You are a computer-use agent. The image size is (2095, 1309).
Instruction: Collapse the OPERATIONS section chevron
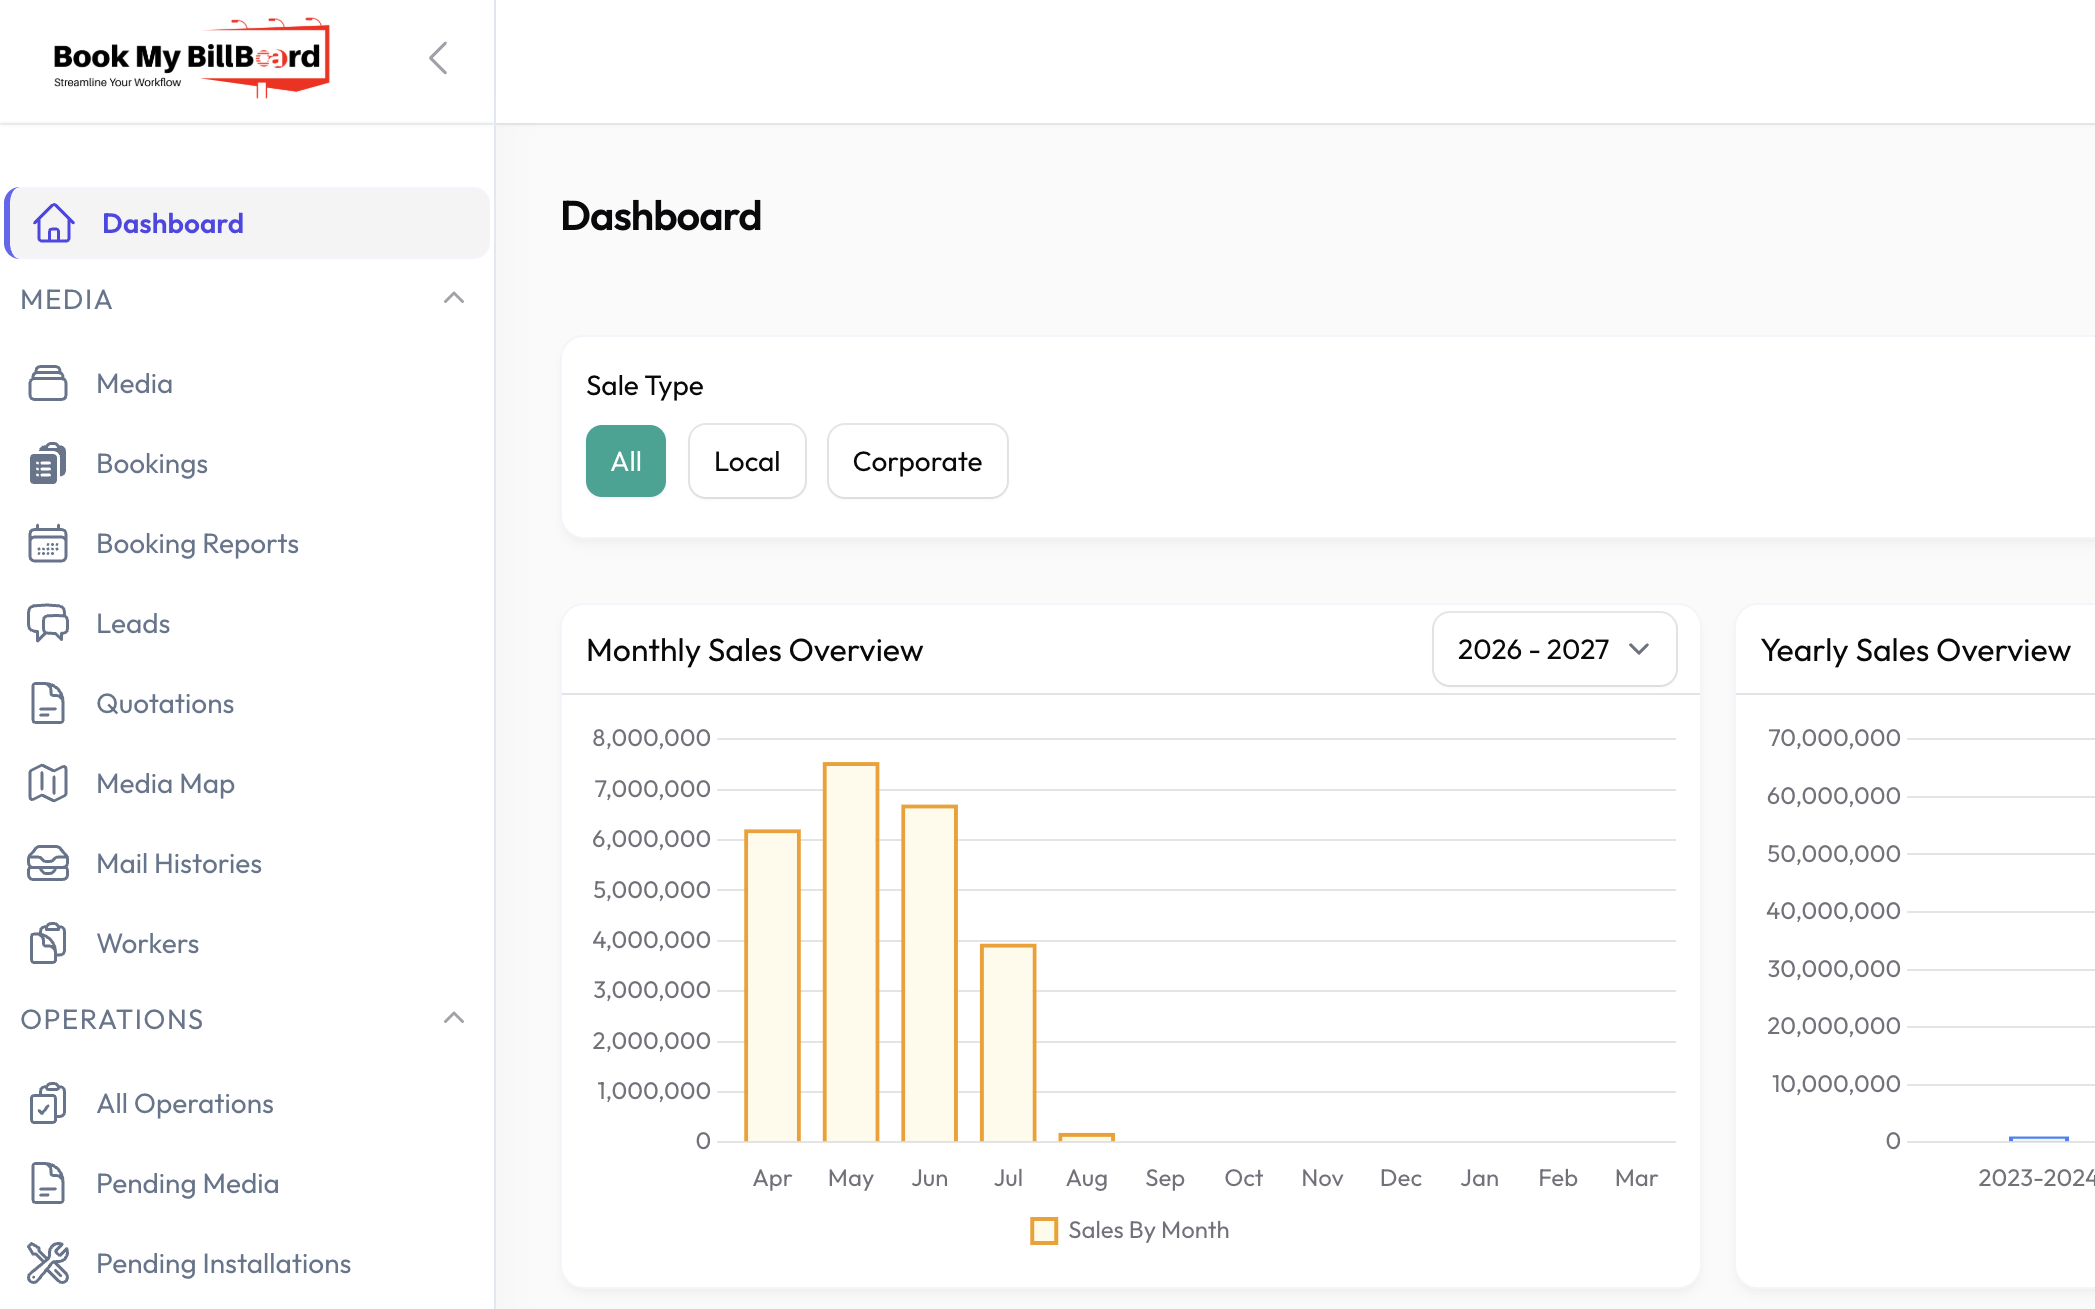[454, 1018]
